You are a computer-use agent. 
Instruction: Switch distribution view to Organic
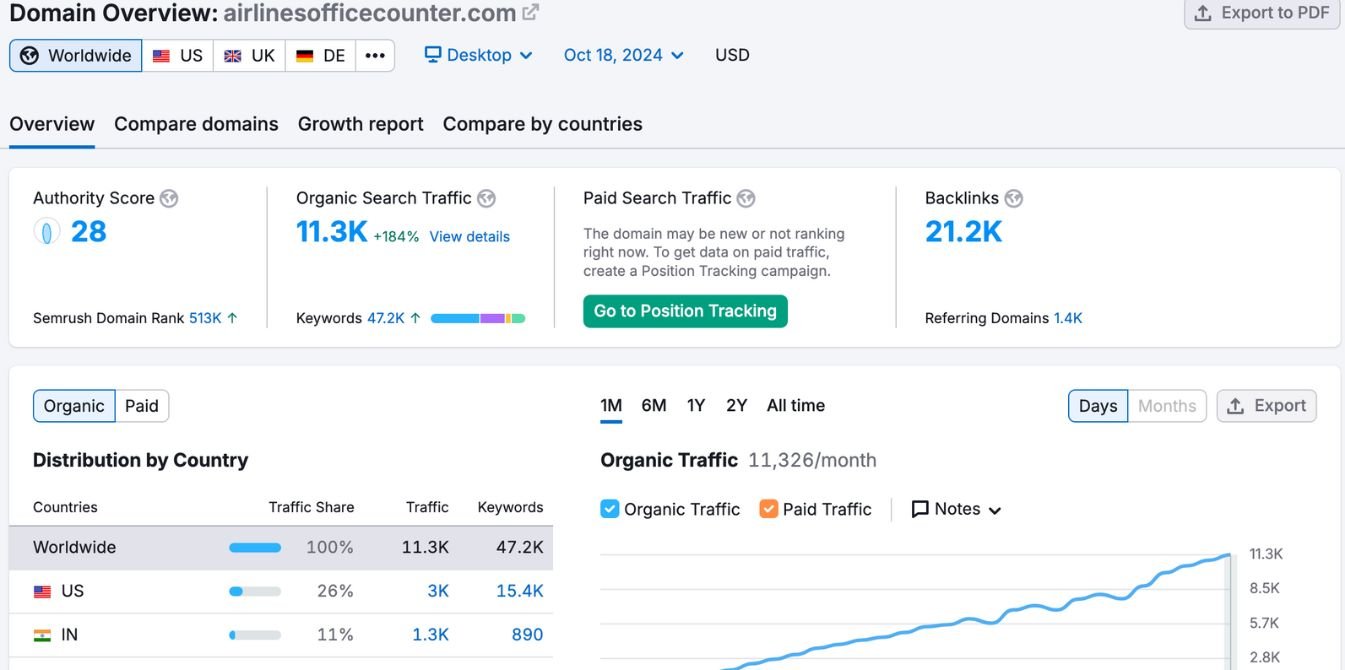point(74,406)
